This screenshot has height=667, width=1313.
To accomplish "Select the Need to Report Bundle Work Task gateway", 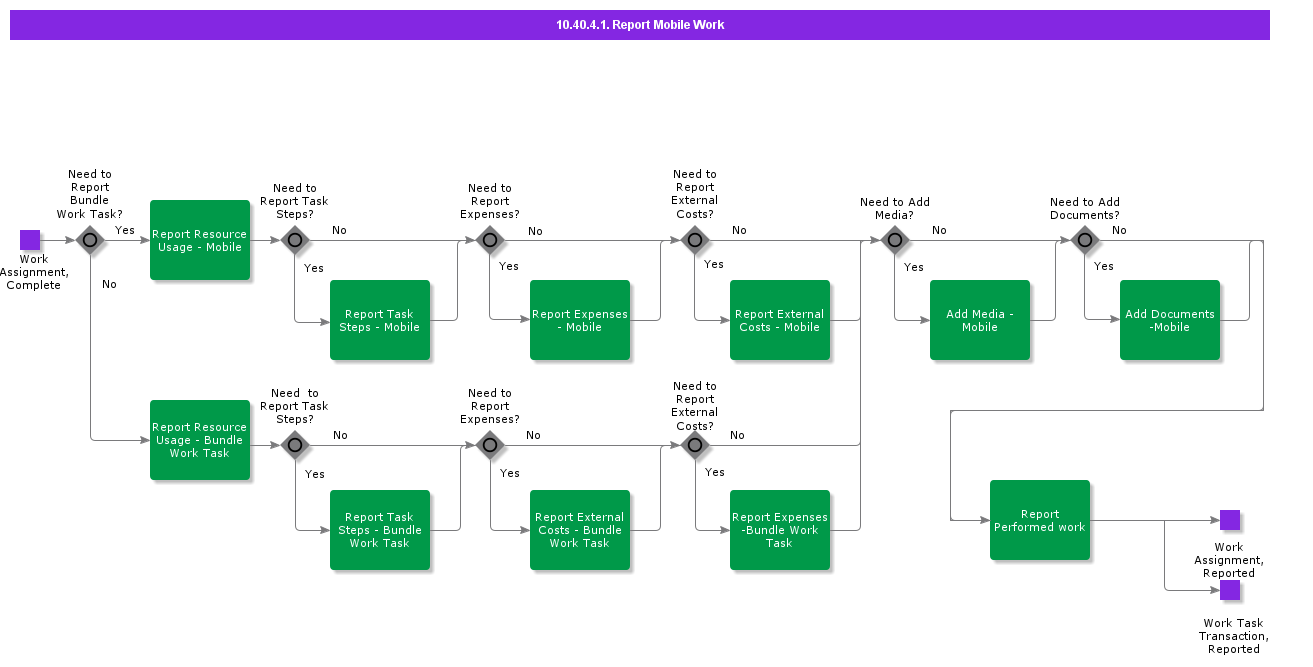I will pos(90,240).
